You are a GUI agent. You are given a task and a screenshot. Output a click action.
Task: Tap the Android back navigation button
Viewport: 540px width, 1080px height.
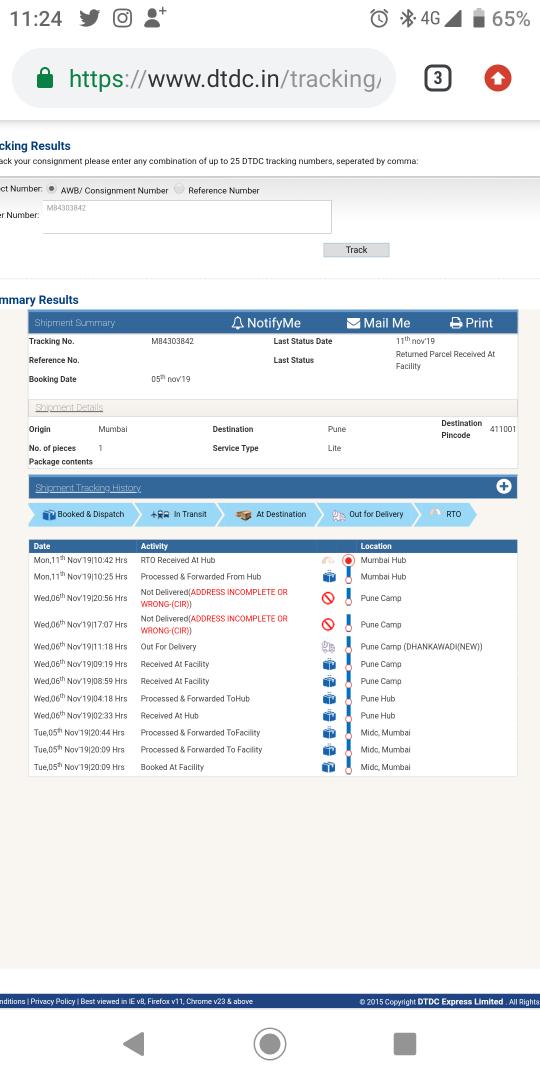pos(134,1044)
